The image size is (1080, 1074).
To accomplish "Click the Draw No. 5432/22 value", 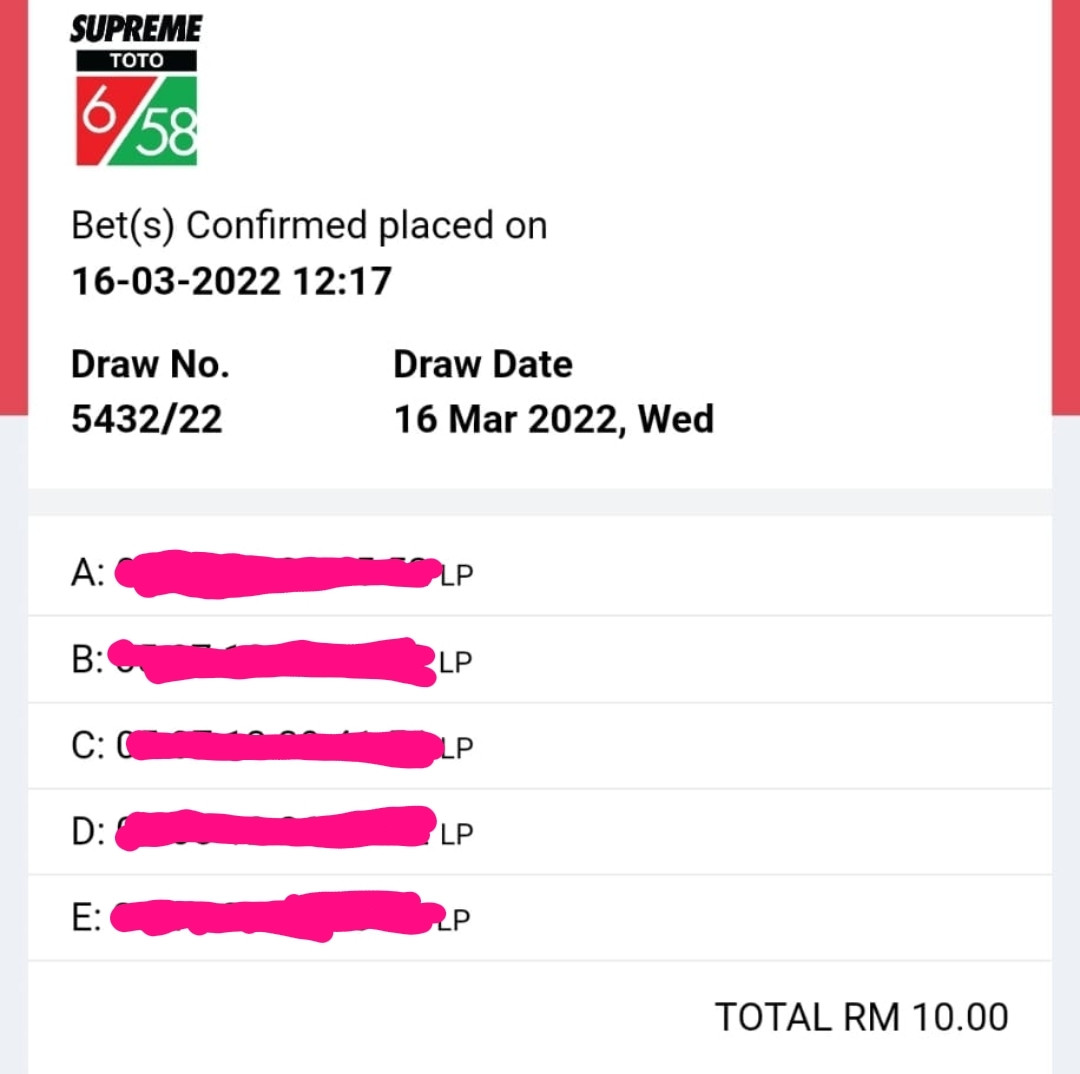I will tap(147, 419).
